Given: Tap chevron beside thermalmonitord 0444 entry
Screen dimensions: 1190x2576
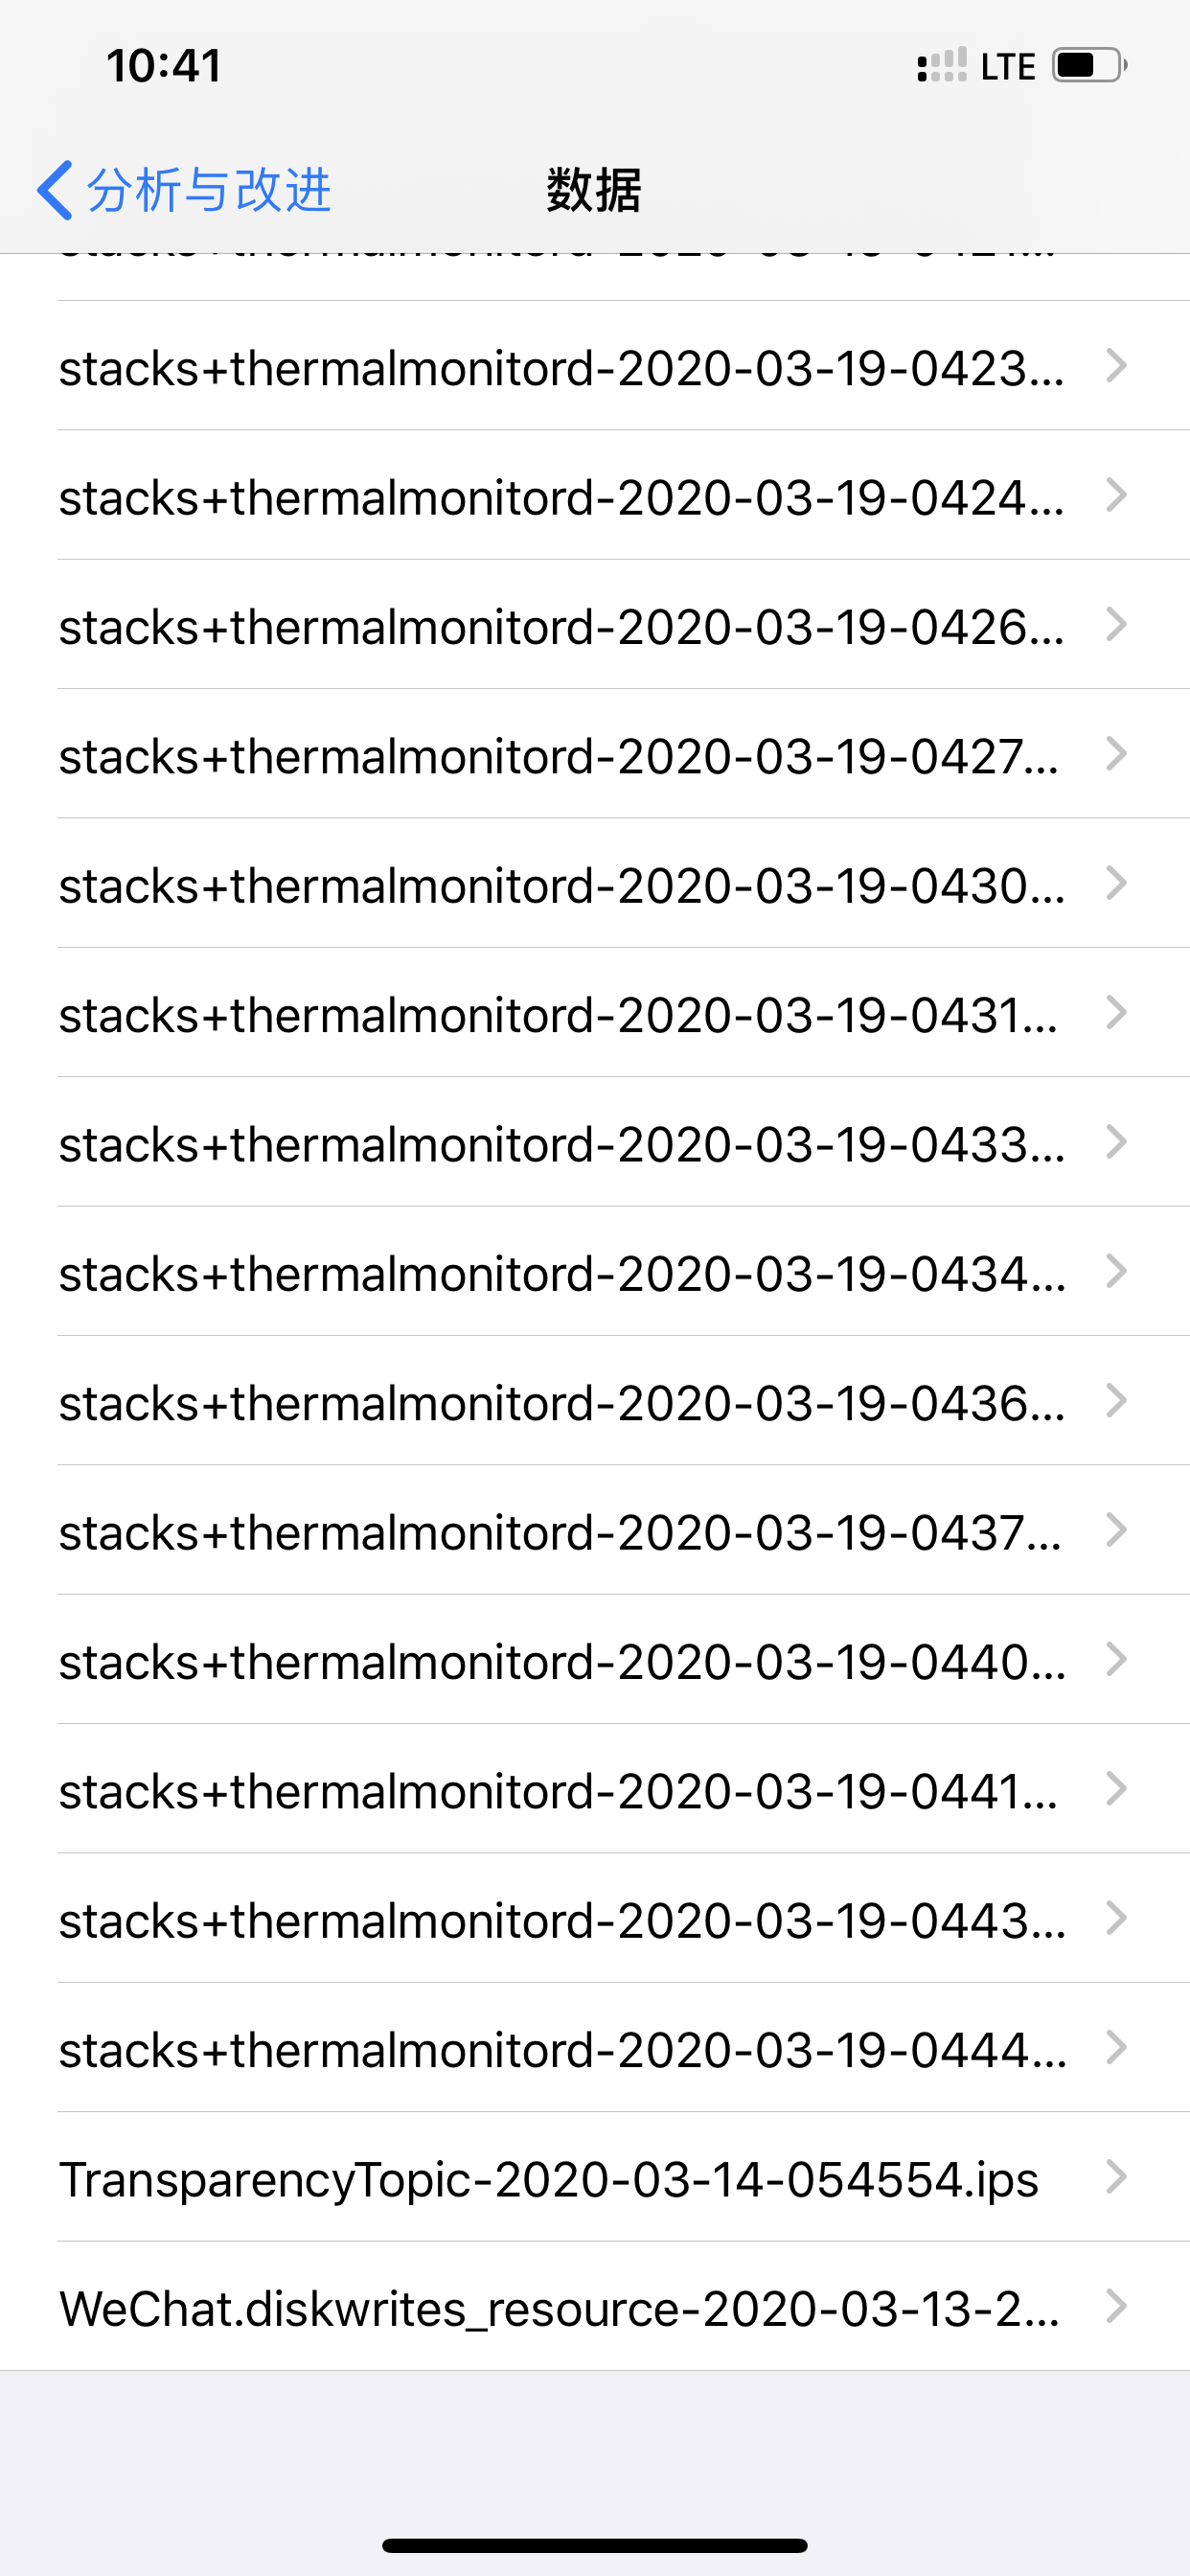Looking at the screenshot, I should point(1116,2048).
